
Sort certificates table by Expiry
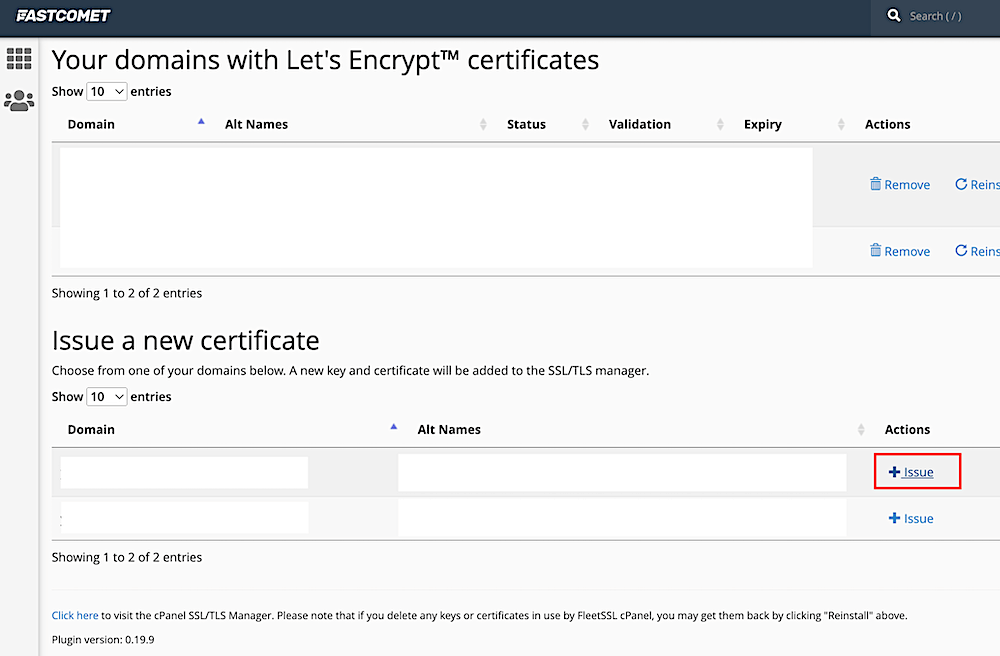coord(763,125)
